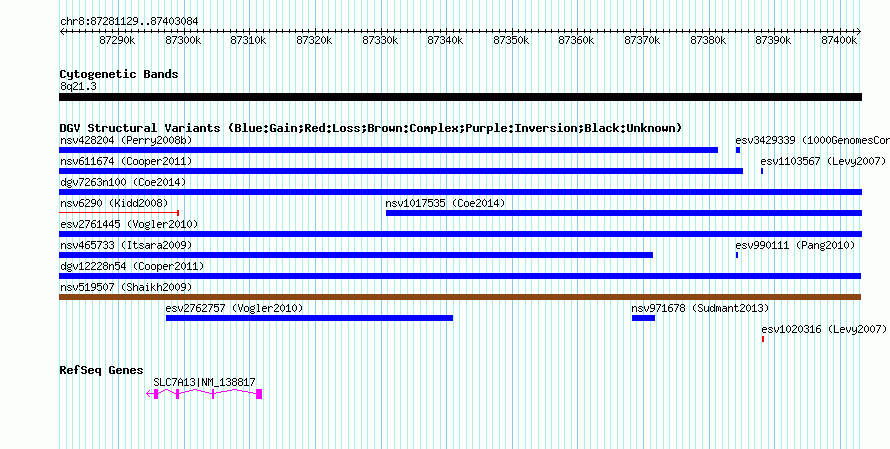
Task: Click the dgv7263n100 blue variant bar
Action: 460,192
